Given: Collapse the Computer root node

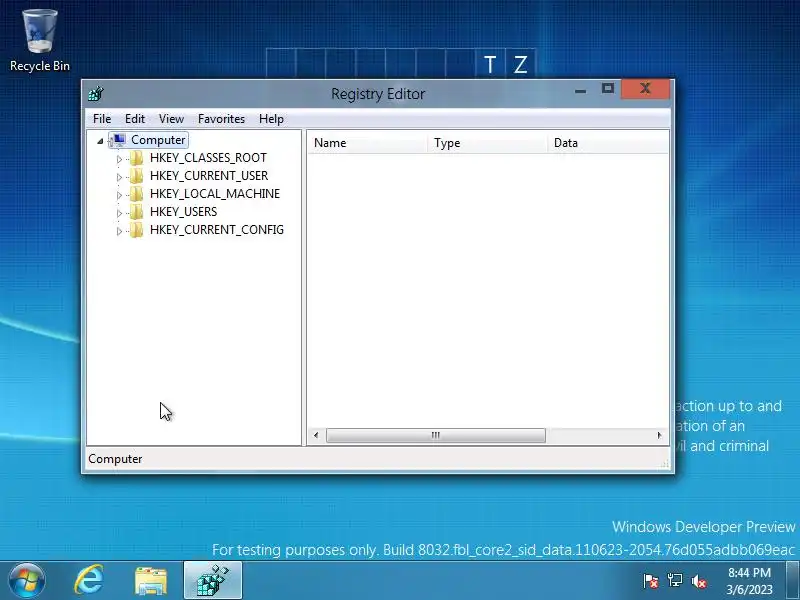Looking at the screenshot, I should point(100,141).
